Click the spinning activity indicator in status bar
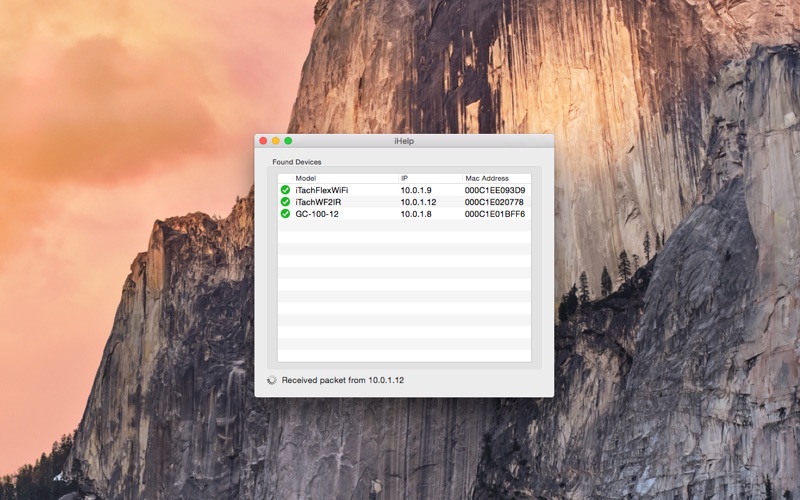The height and width of the screenshot is (500, 800). pyautogui.click(x=272, y=380)
